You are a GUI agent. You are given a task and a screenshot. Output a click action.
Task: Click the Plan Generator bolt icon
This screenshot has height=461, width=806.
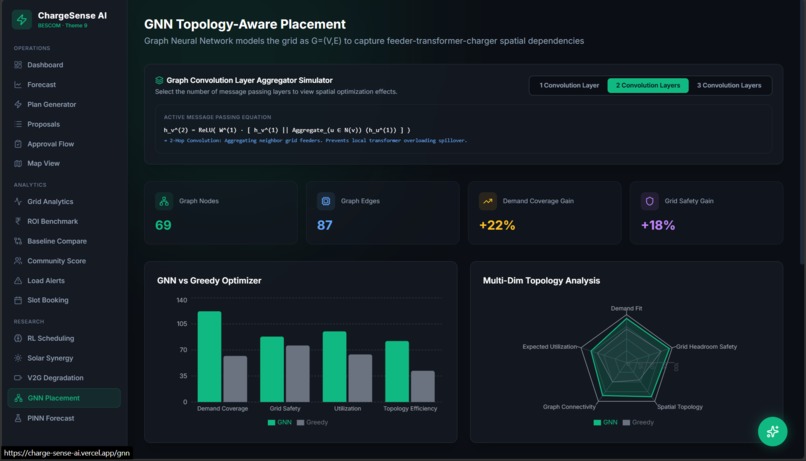[18, 104]
